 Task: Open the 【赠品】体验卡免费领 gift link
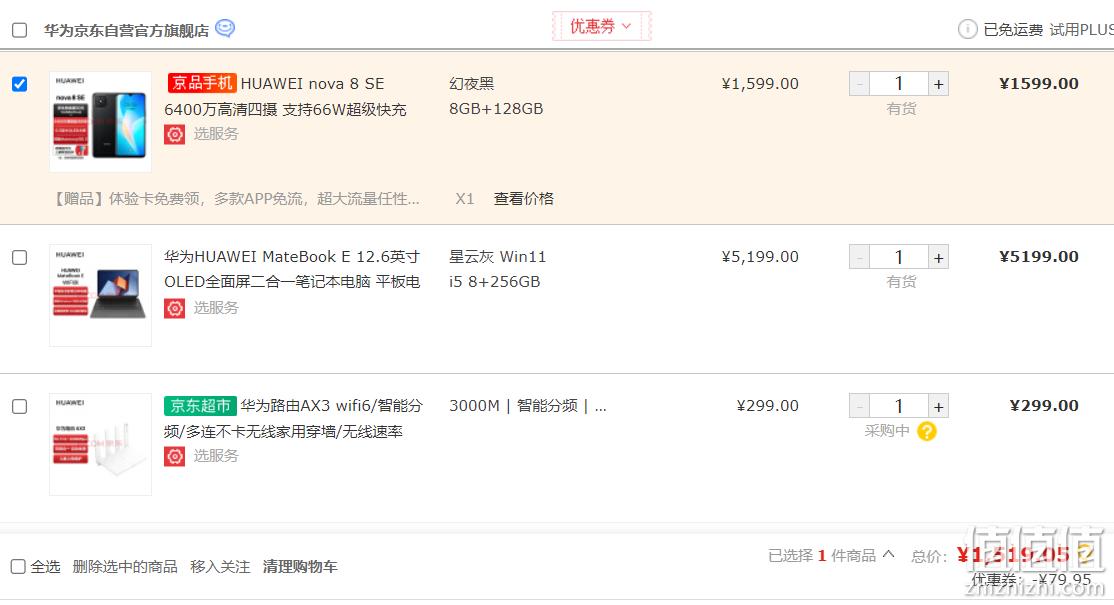[x=235, y=199]
